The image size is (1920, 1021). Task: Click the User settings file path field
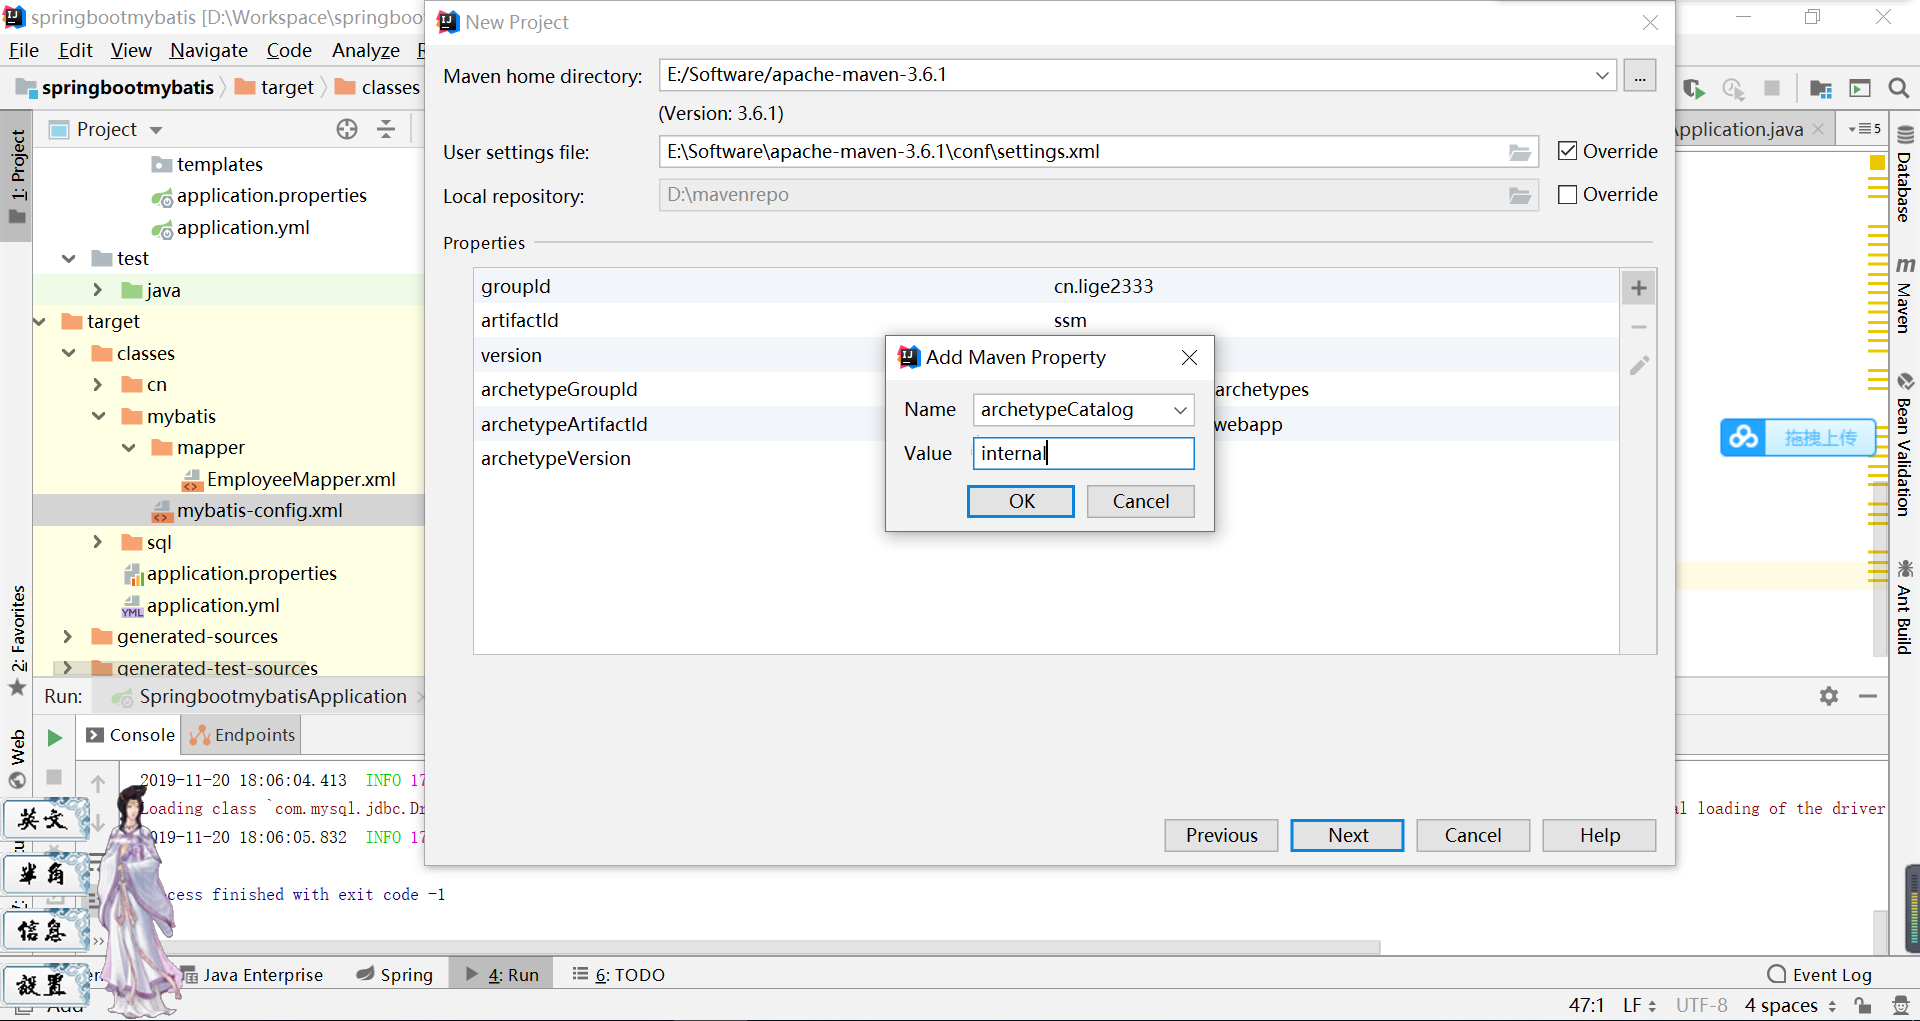[1098, 152]
